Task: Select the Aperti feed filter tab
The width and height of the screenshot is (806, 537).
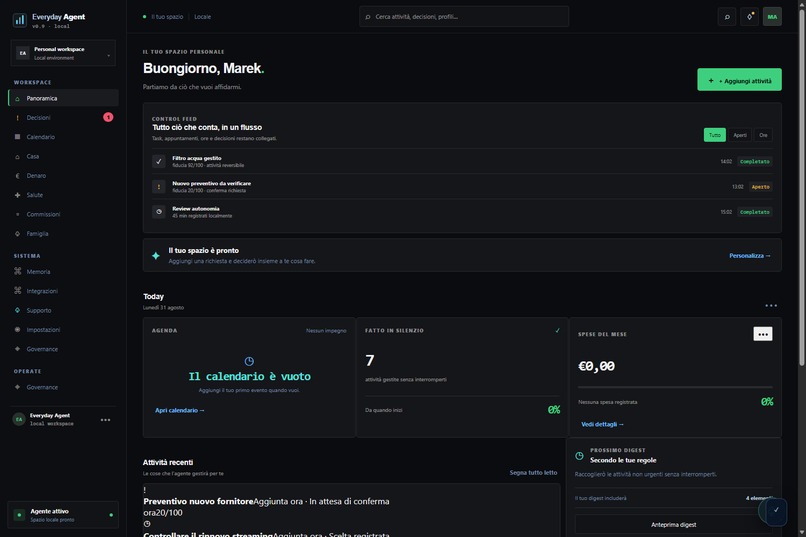Action: [740, 135]
